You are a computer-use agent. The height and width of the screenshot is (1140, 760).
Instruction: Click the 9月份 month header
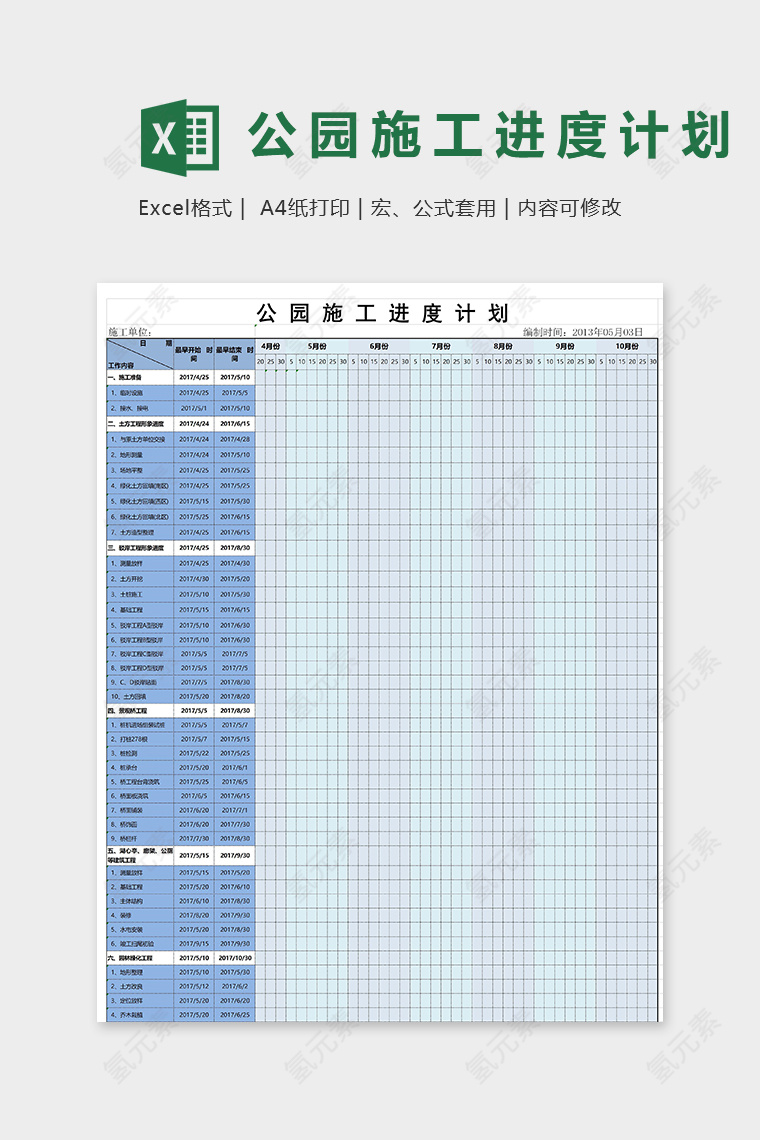(x=564, y=347)
